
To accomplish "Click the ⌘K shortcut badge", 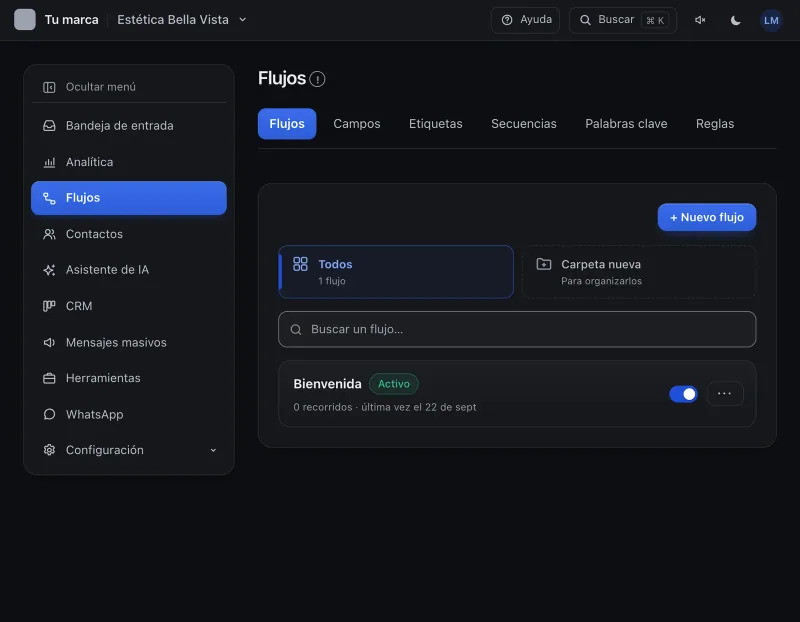I will coord(655,20).
